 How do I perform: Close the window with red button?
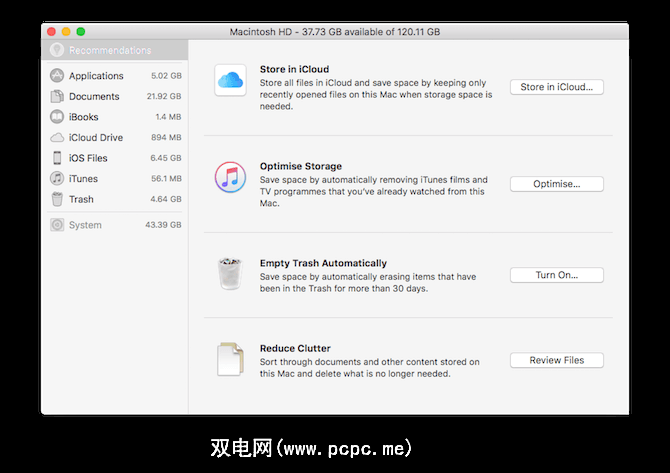tap(52, 32)
